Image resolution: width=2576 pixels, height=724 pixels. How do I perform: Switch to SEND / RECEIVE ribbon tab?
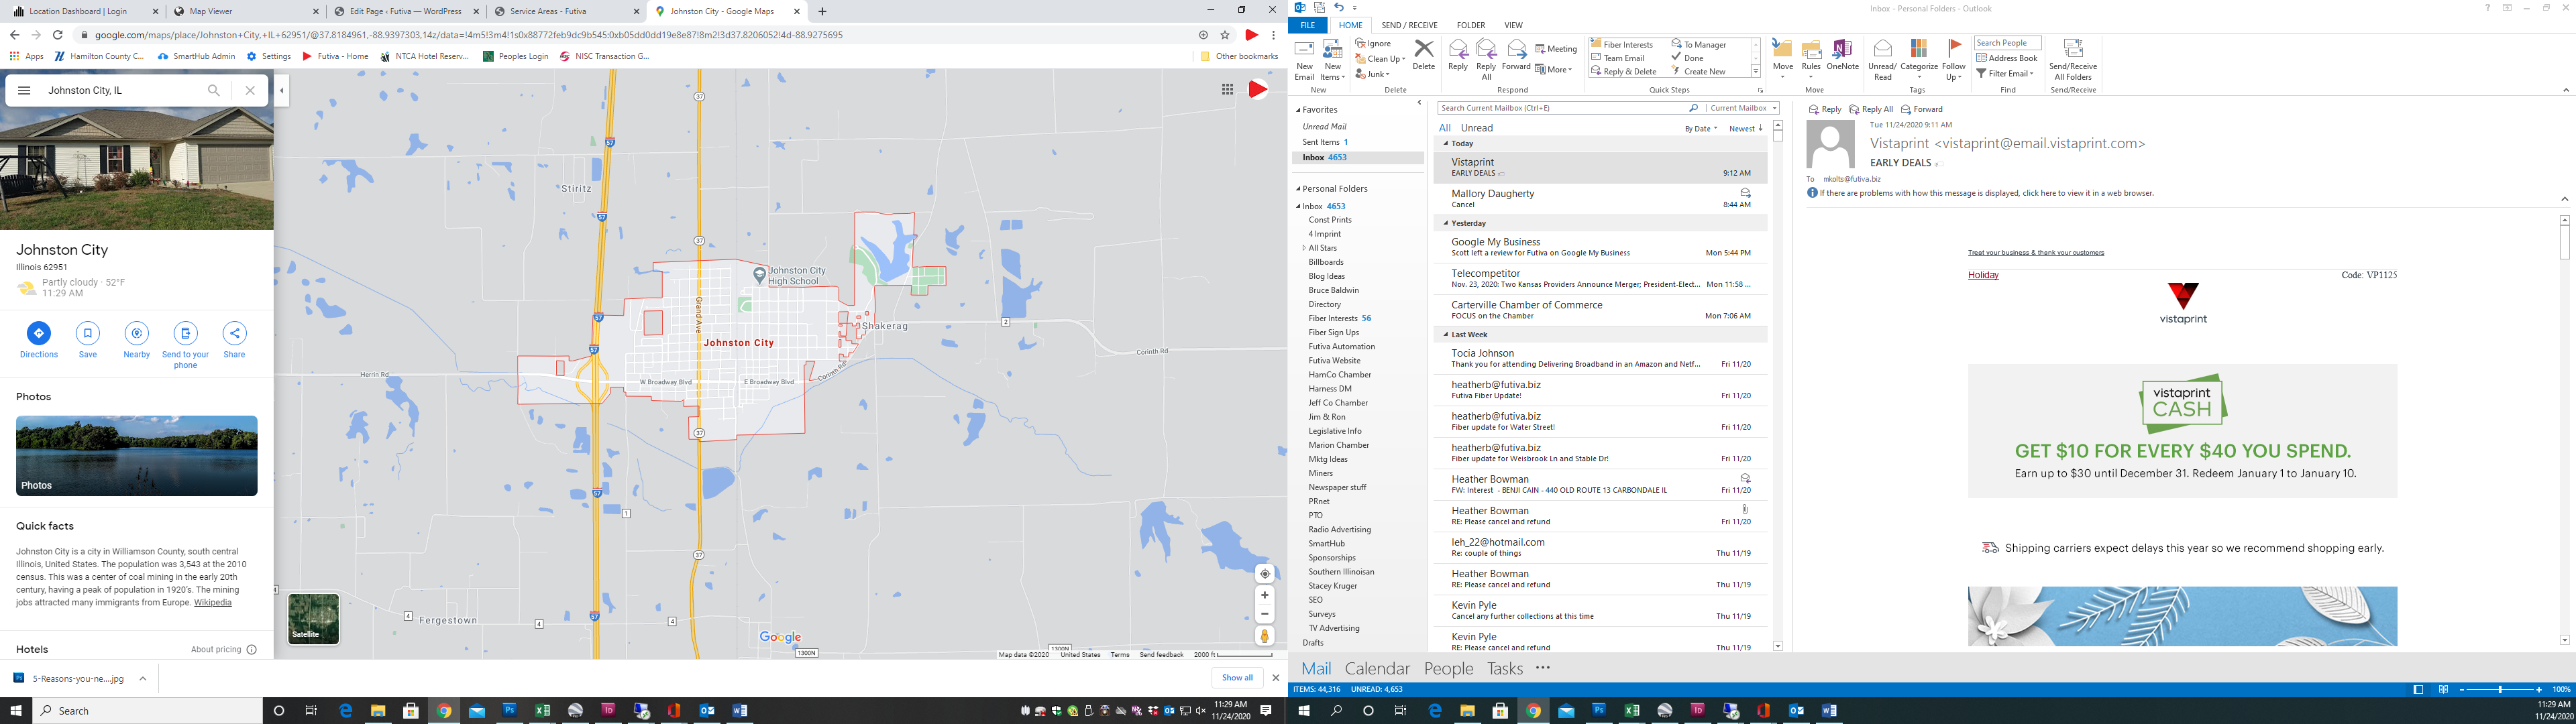(x=1409, y=25)
